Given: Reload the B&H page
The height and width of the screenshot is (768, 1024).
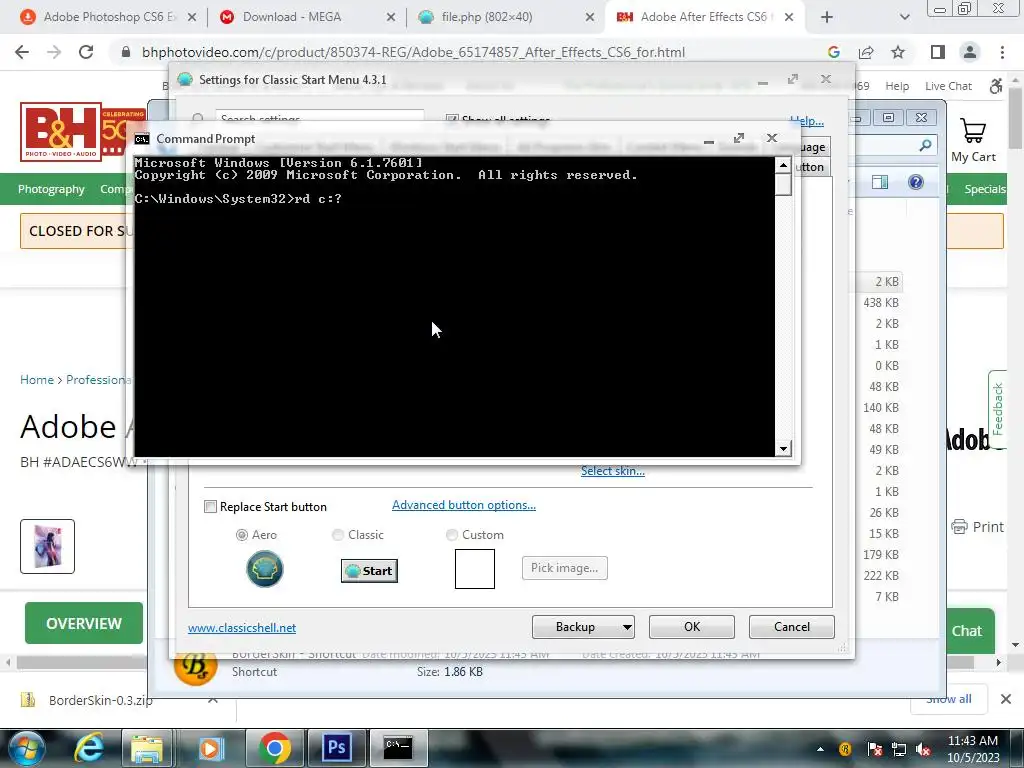Looking at the screenshot, I should click(x=86, y=52).
